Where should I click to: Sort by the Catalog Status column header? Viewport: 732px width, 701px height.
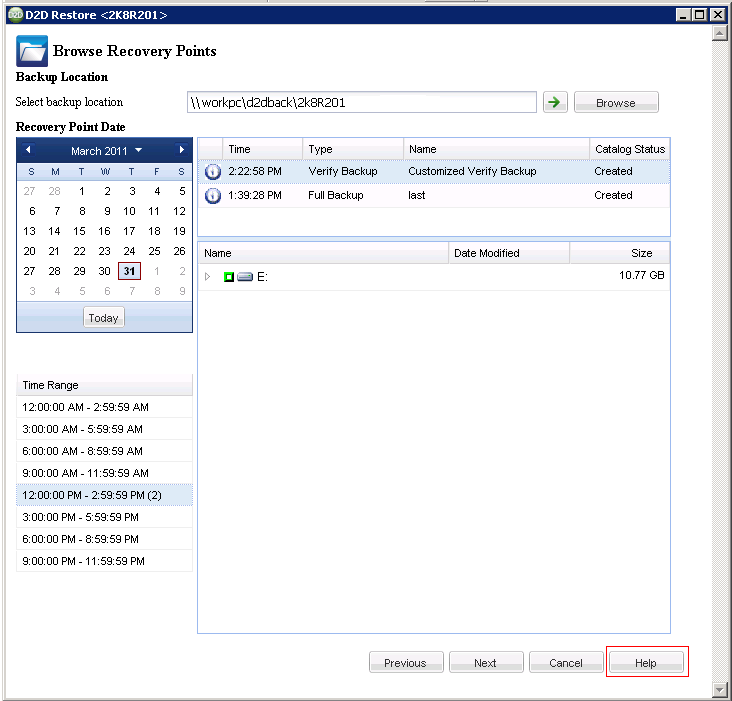[629, 149]
